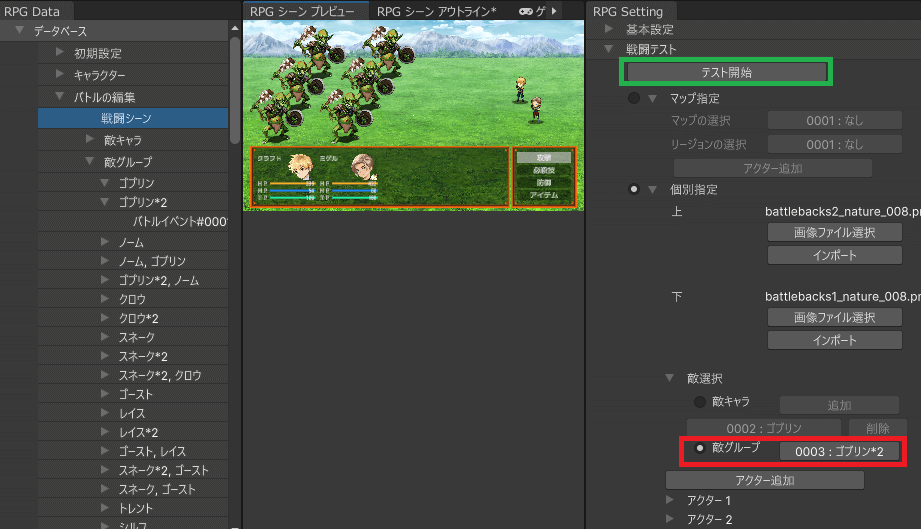Click インポート for the lower battleback
Screen dimensions: 921x529
point(834,340)
